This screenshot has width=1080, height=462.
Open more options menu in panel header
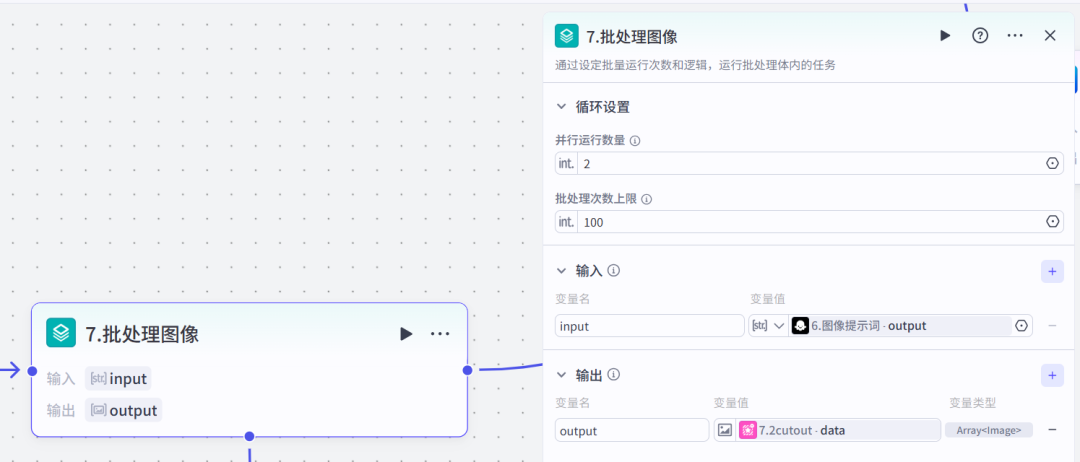[x=1015, y=36]
